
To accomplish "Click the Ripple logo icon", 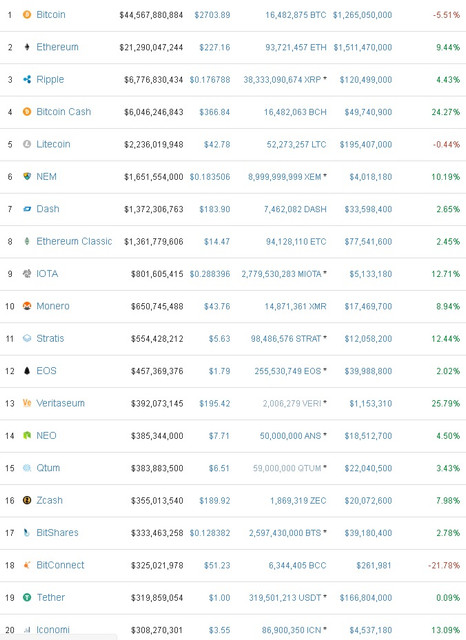I will click(27, 80).
